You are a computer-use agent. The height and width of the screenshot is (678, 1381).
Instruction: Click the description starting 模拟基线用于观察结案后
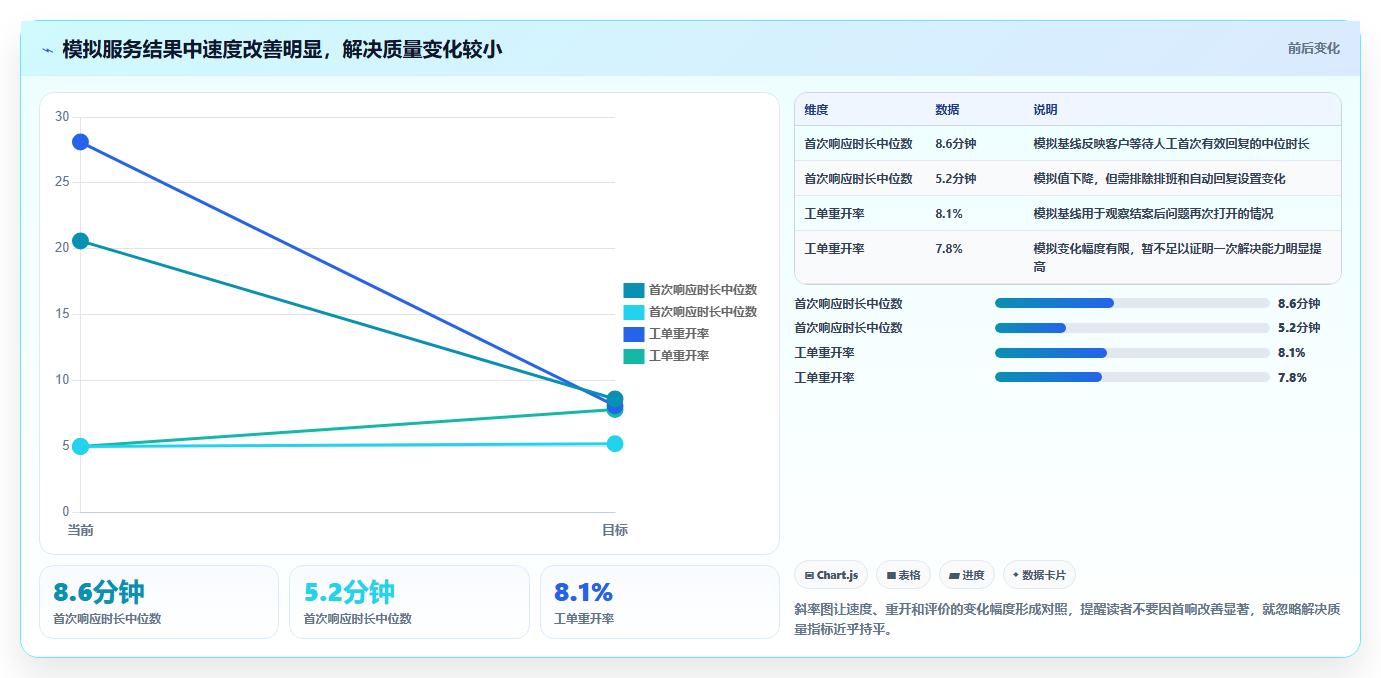coord(1153,214)
